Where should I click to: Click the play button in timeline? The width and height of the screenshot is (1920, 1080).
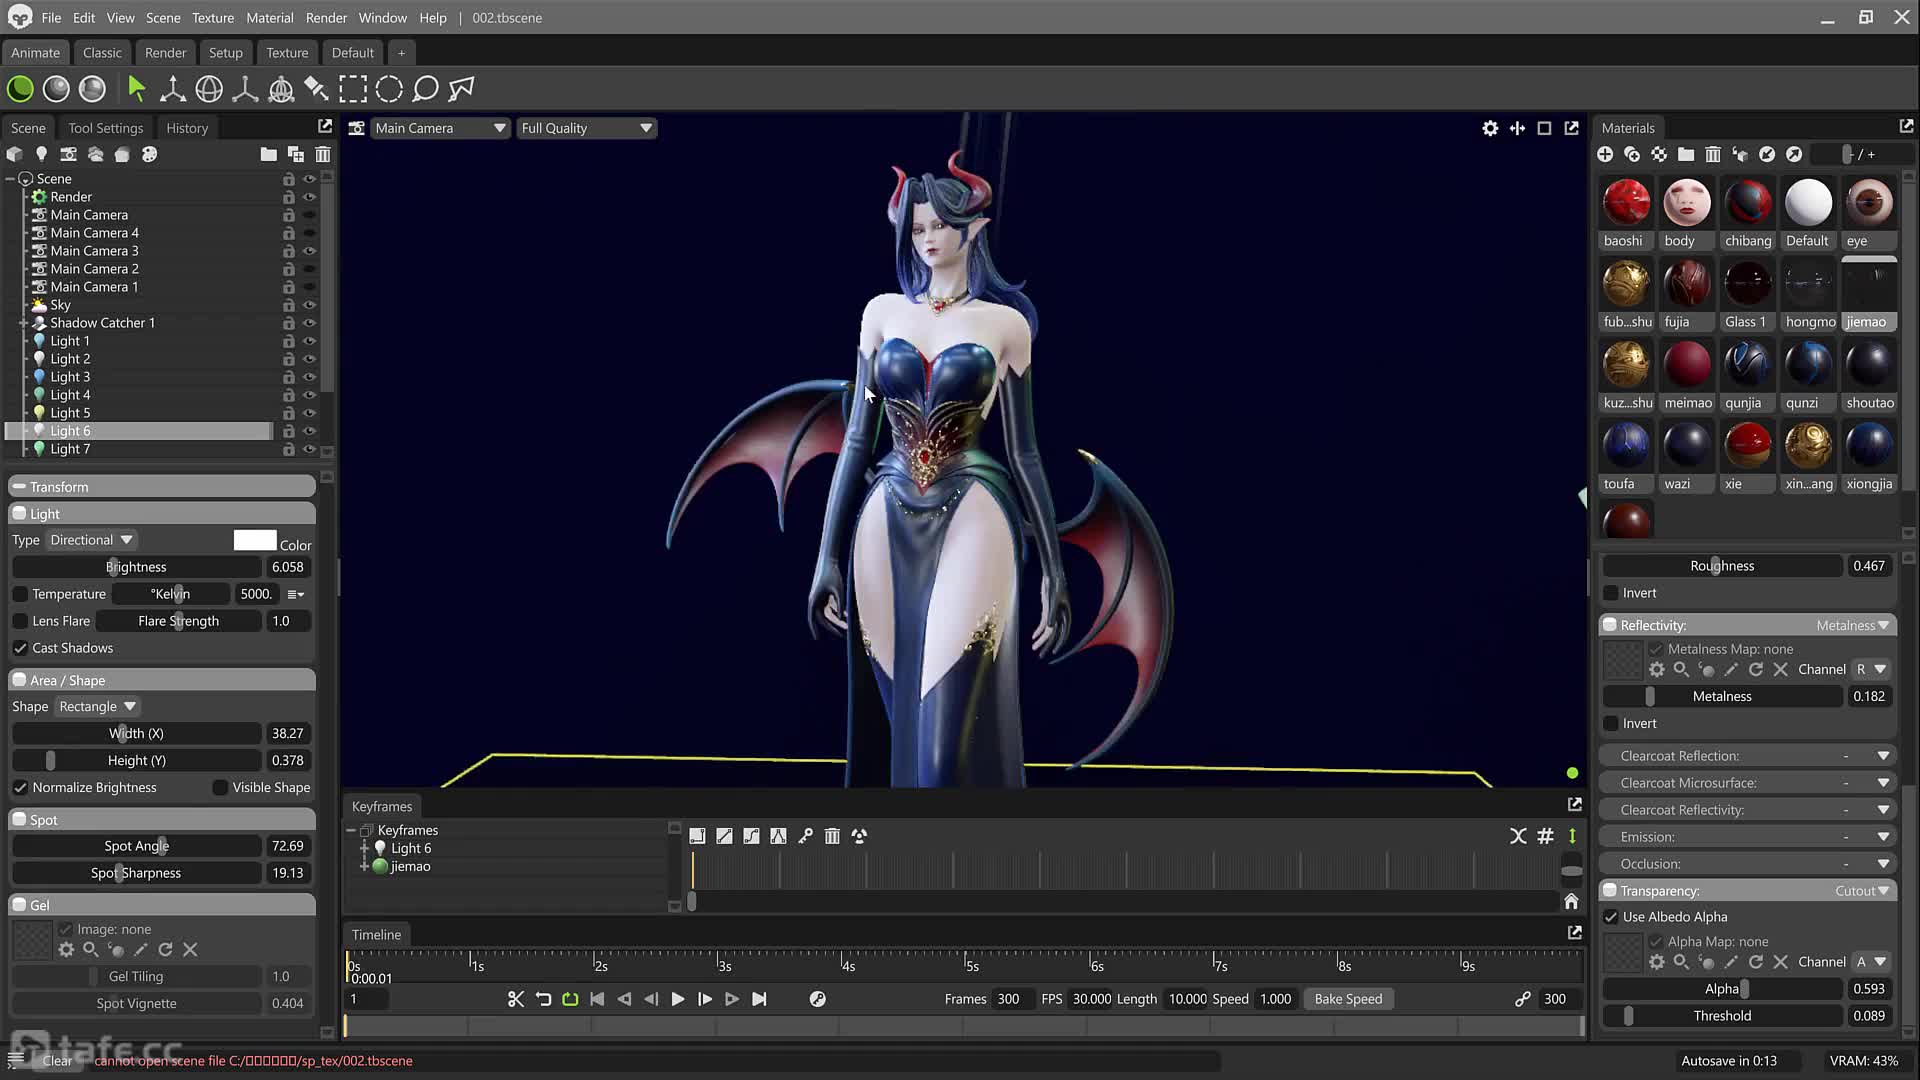(678, 999)
